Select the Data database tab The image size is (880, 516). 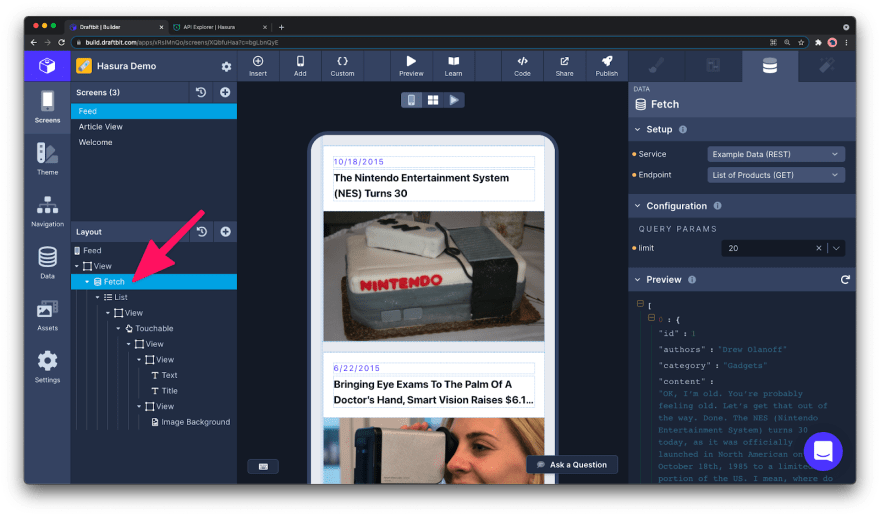point(769,66)
